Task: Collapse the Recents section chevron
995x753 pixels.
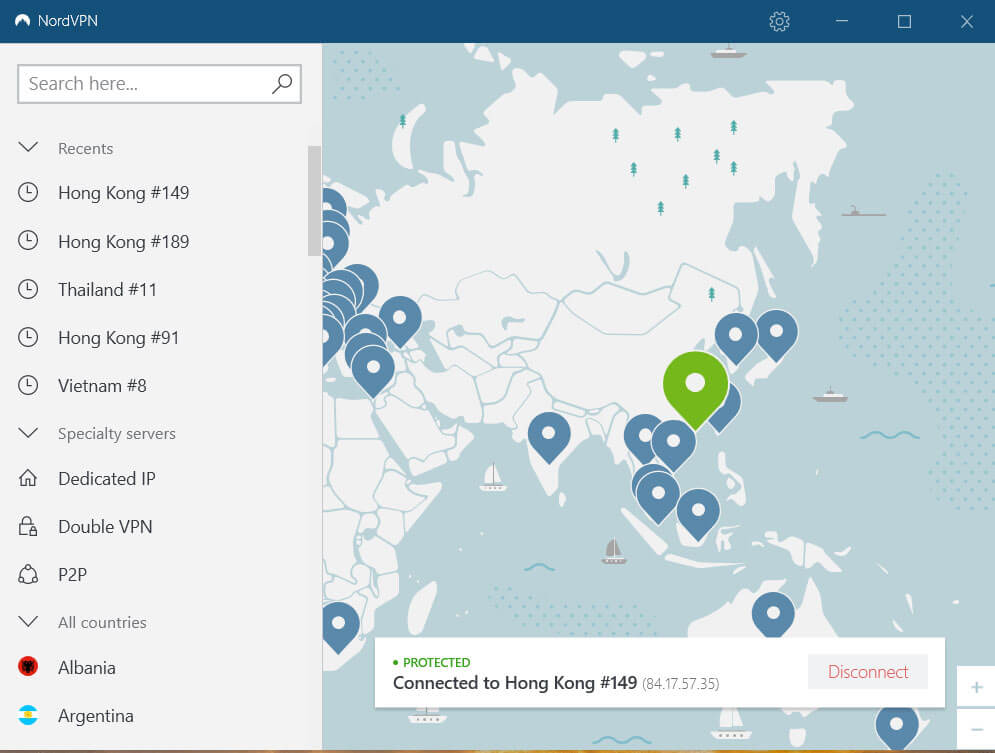Action: [28, 147]
